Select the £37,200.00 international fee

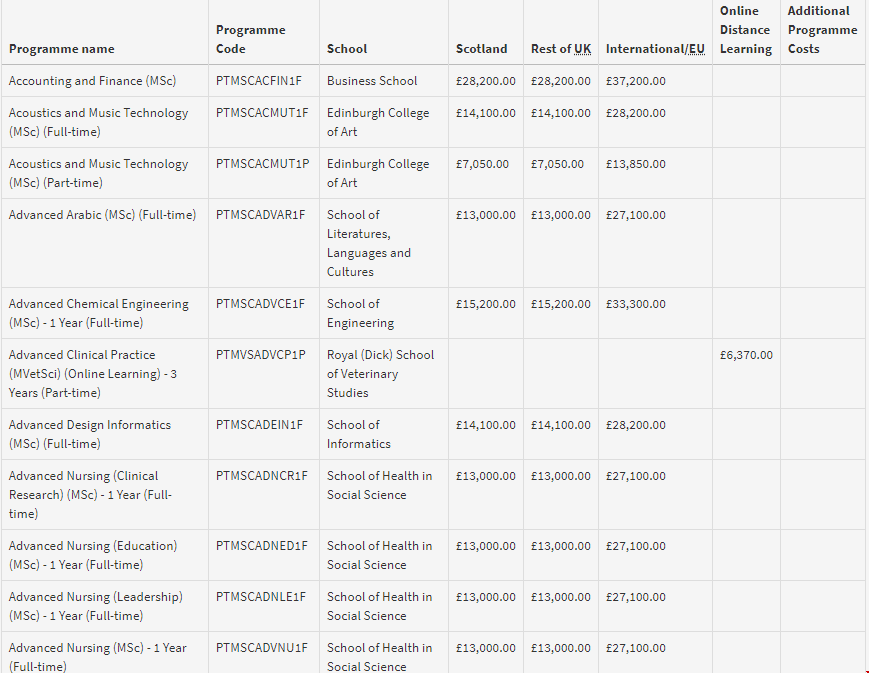(635, 81)
